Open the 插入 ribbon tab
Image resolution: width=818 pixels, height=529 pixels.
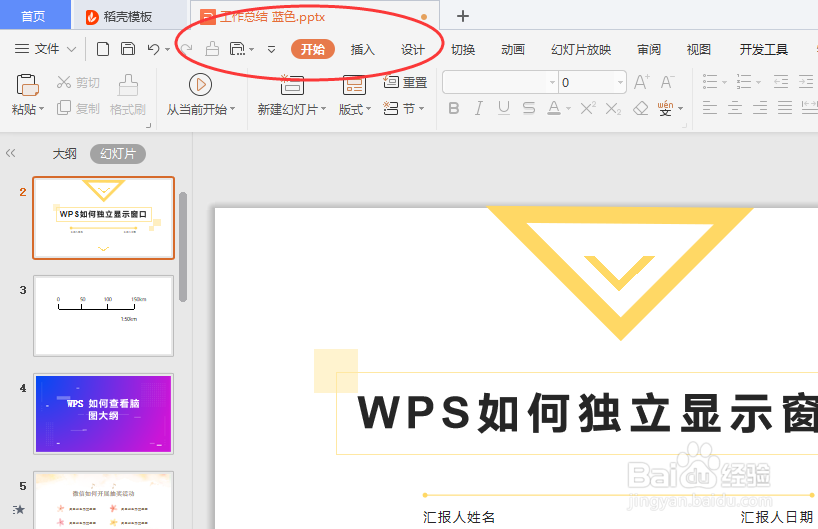[363, 50]
